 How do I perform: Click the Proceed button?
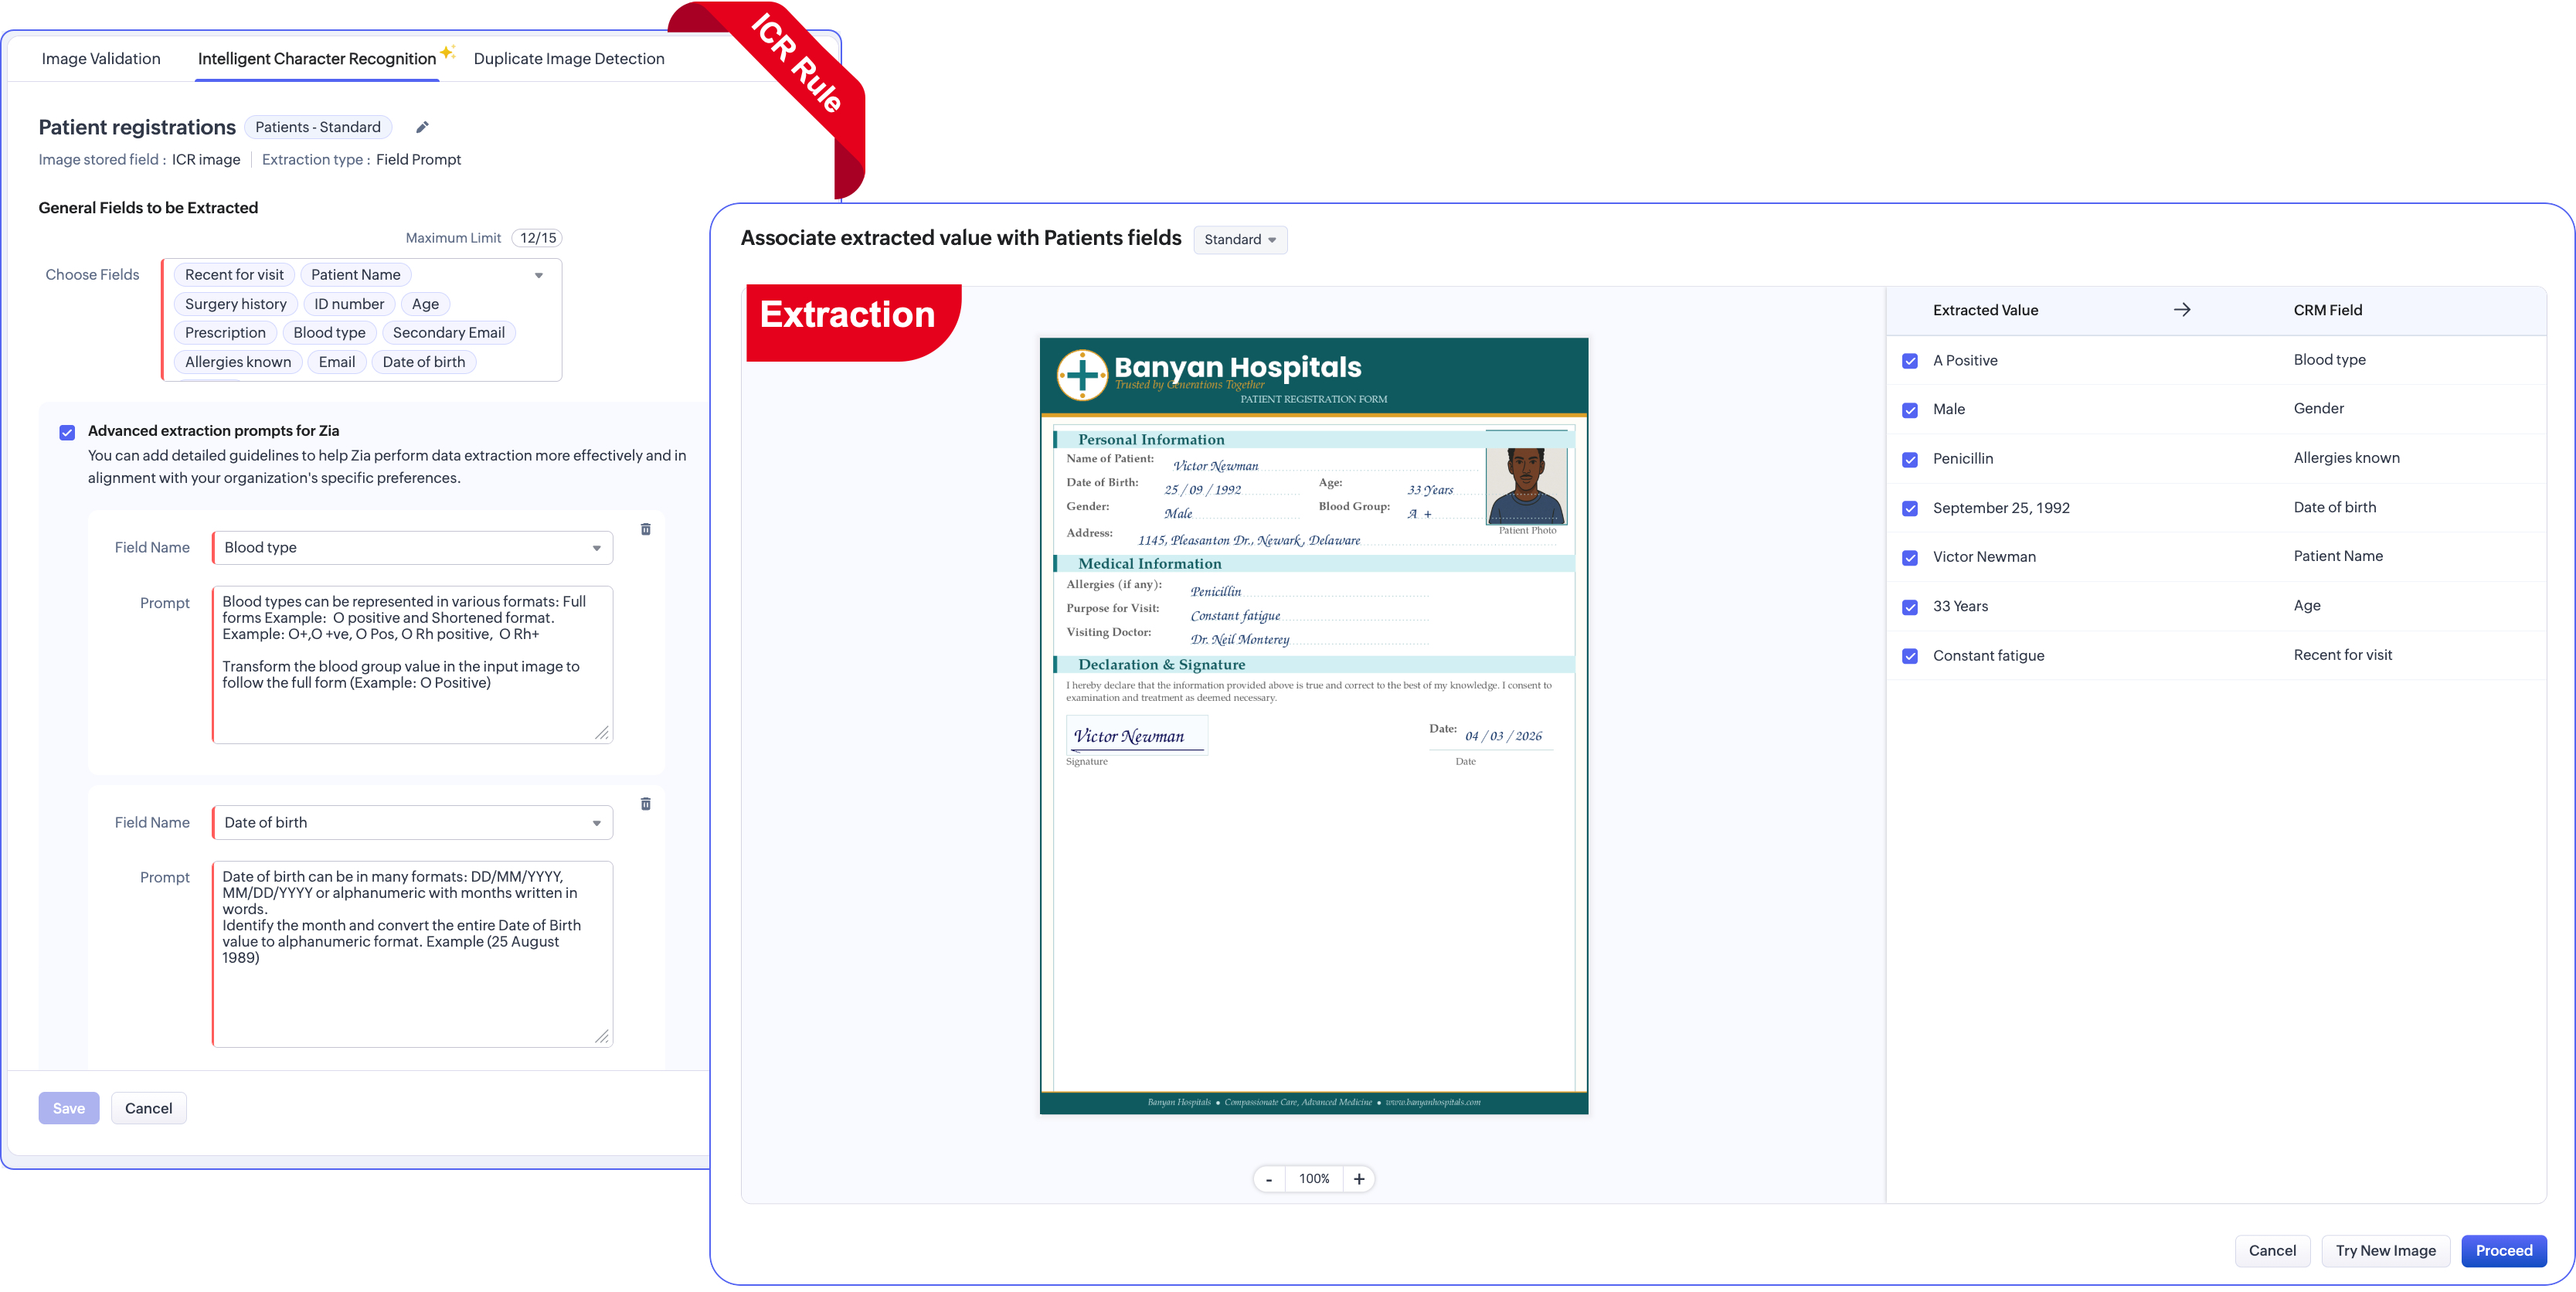click(x=2503, y=1250)
